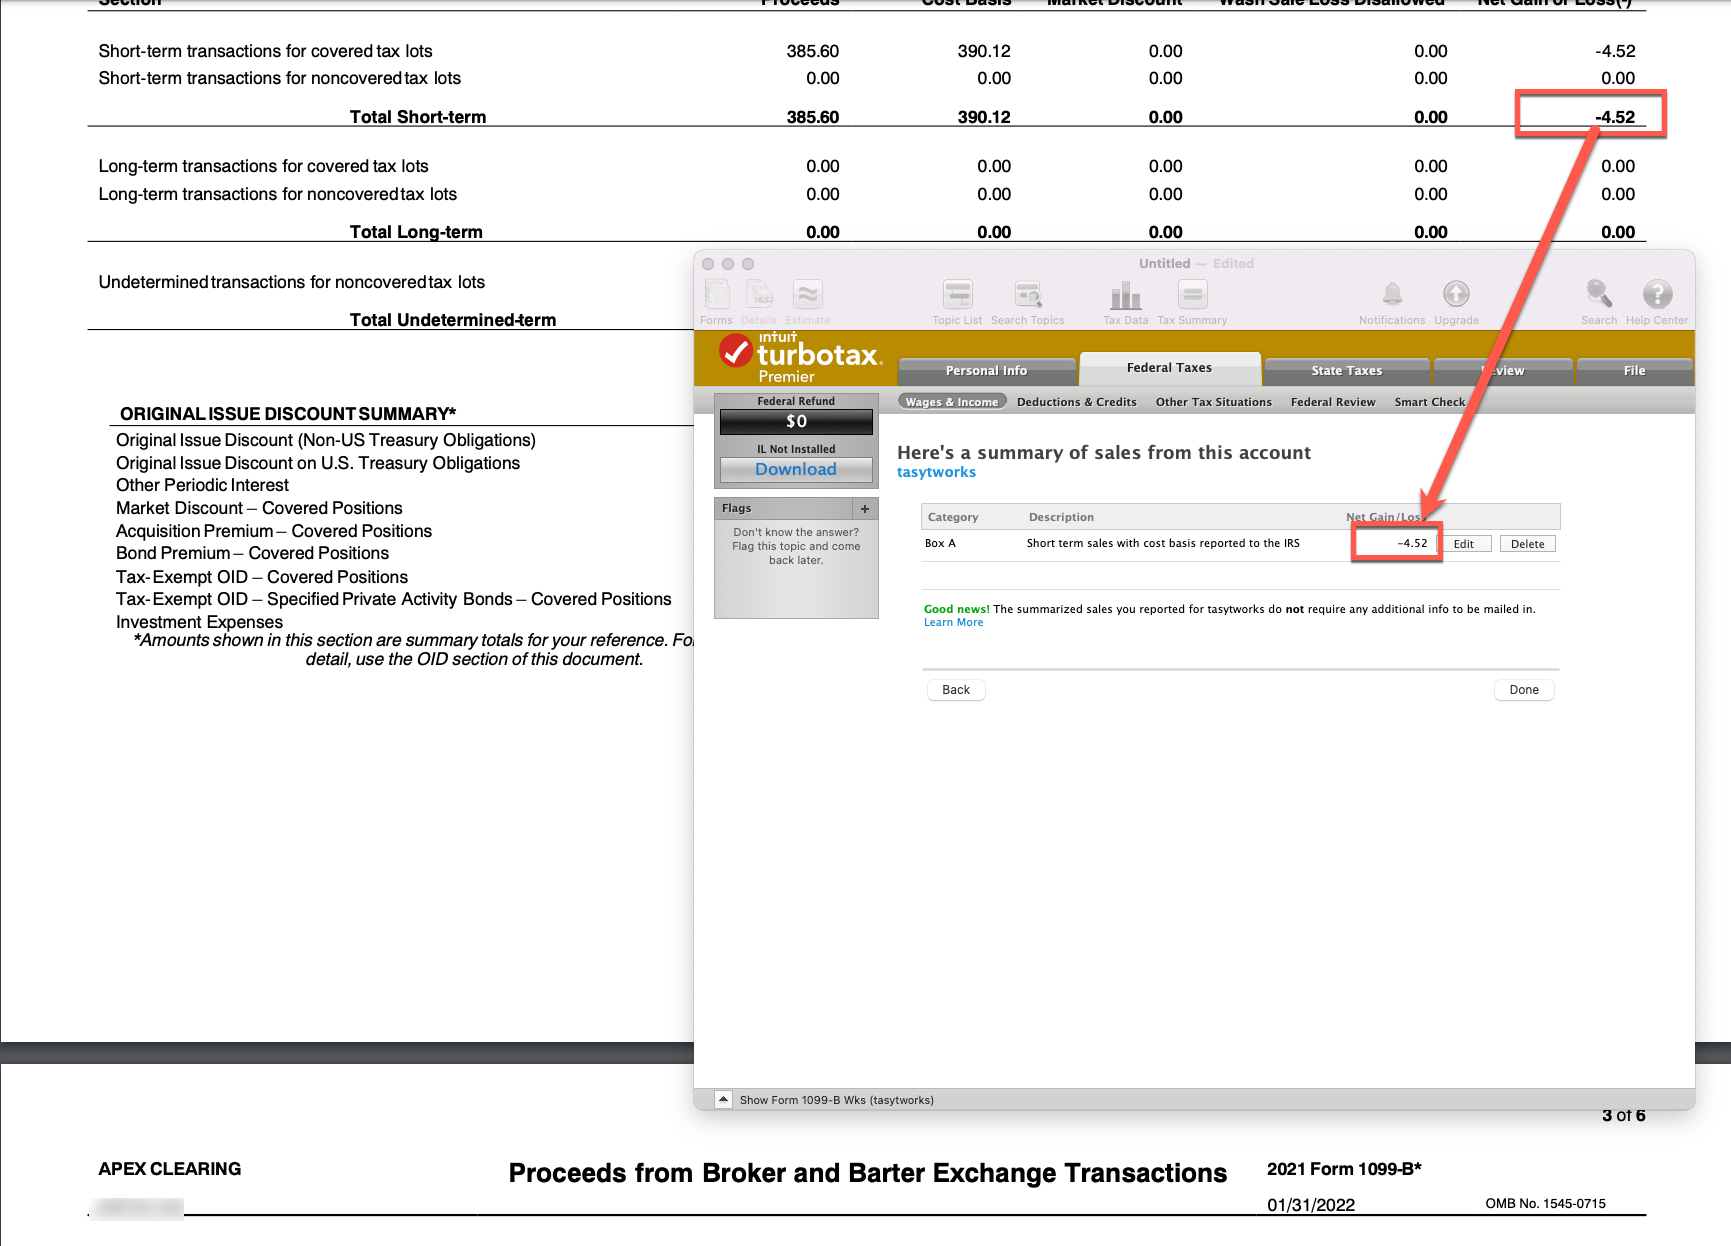Image resolution: width=1731 pixels, height=1246 pixels.
Task: Open the Topic List
Action: [957, 299]
